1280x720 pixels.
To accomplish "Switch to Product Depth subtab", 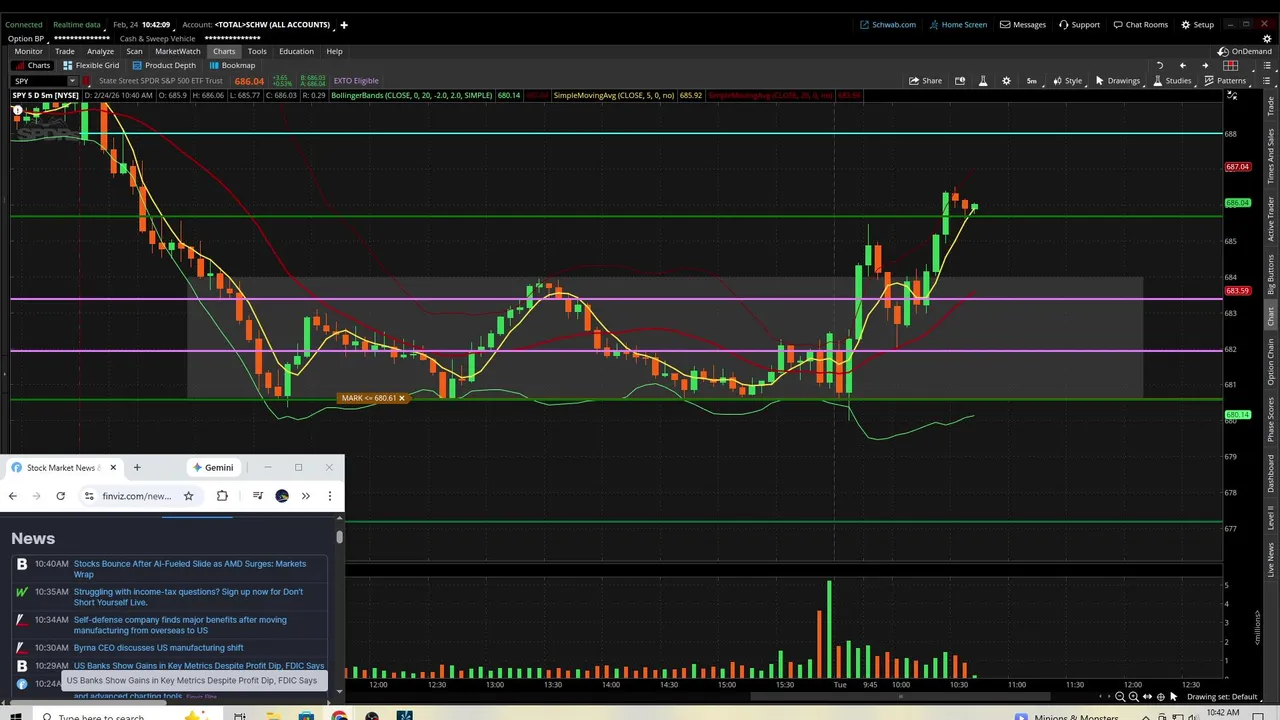I will (164, 66).
